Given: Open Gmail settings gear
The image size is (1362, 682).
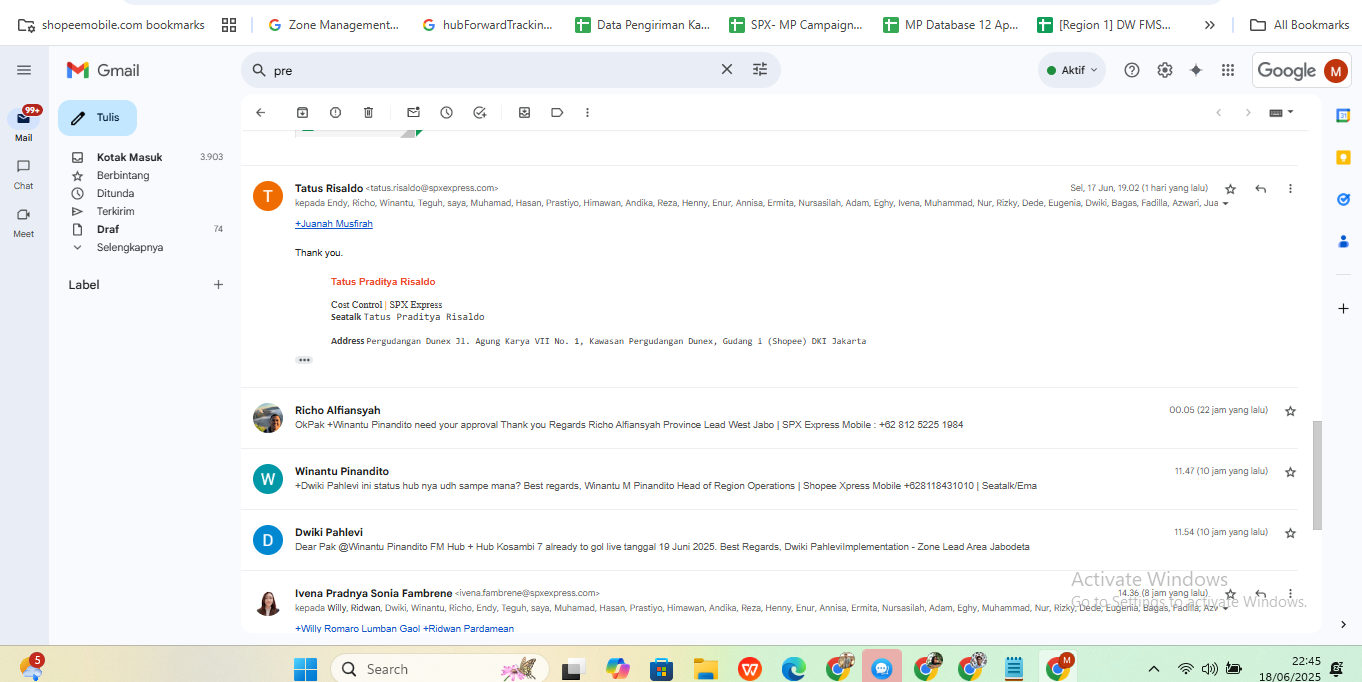Looking at the screenshot, I should (1165, 70).
